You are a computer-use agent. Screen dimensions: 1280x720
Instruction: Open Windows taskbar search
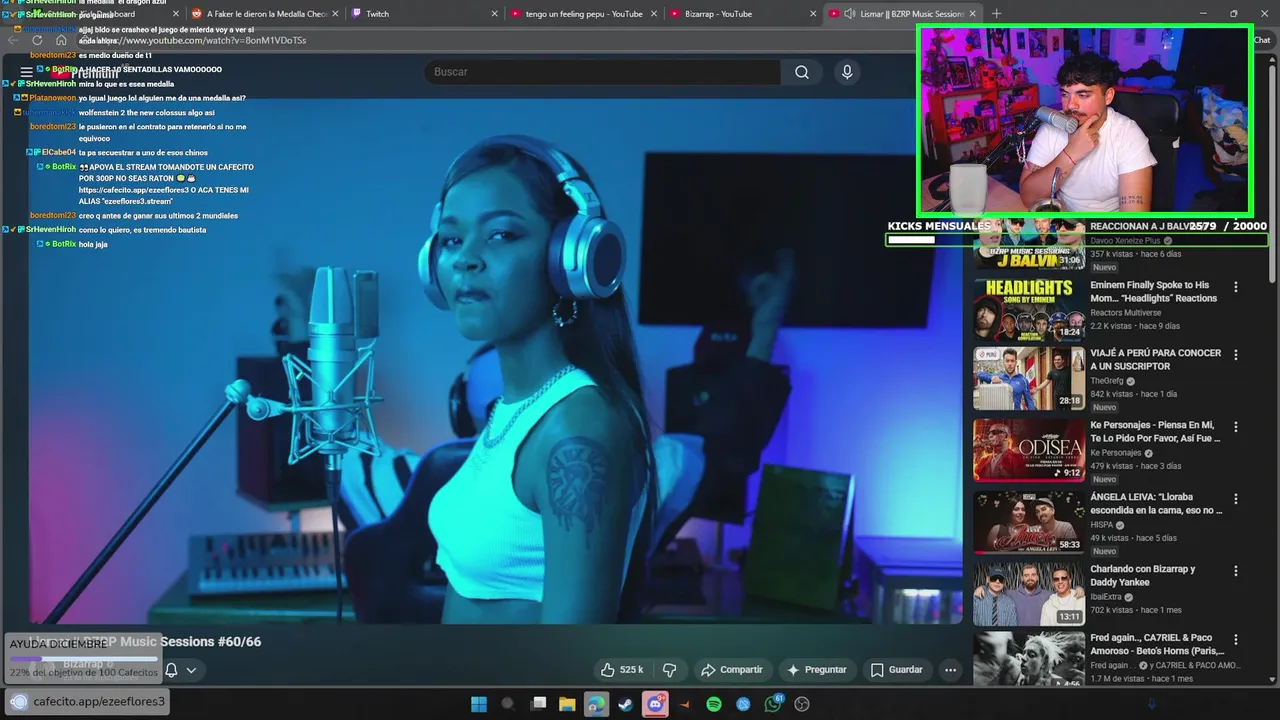tap(507, 704)
